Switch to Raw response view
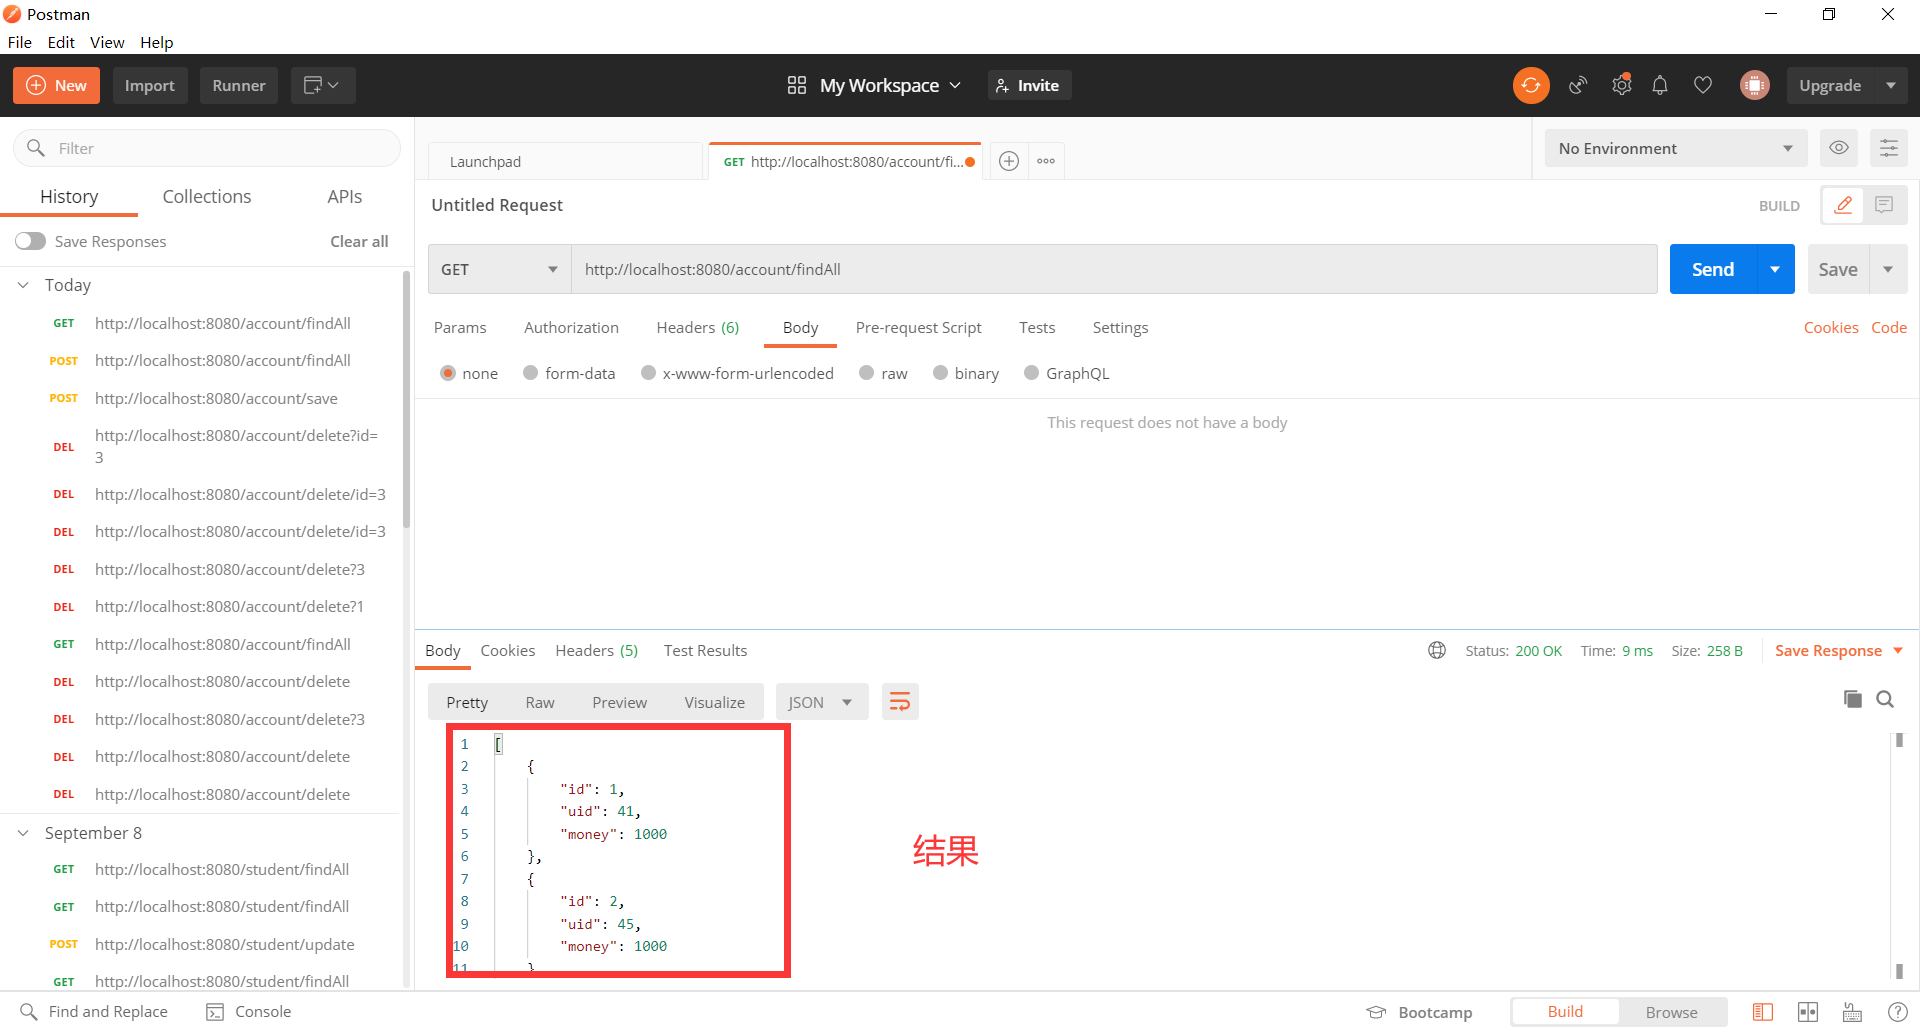This screenshot has height=1030, width=1920. [540, 702]
